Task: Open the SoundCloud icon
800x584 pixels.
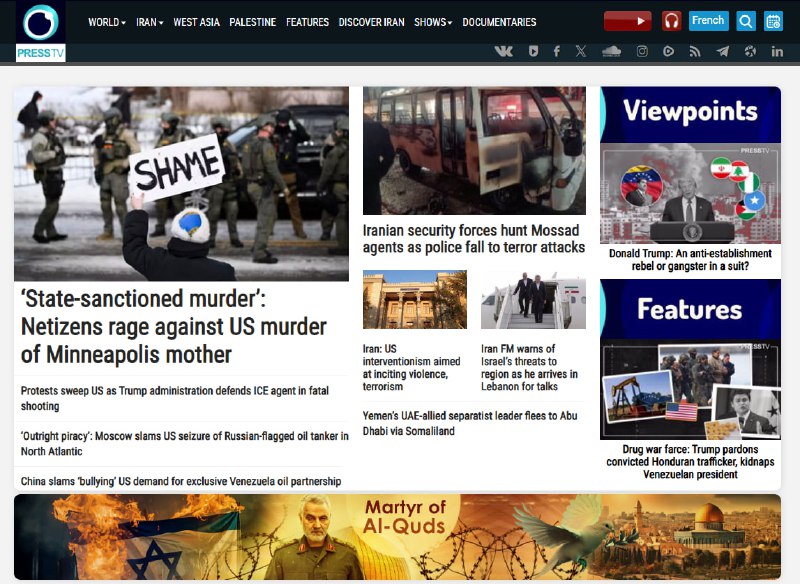Action: coord(612,51)
